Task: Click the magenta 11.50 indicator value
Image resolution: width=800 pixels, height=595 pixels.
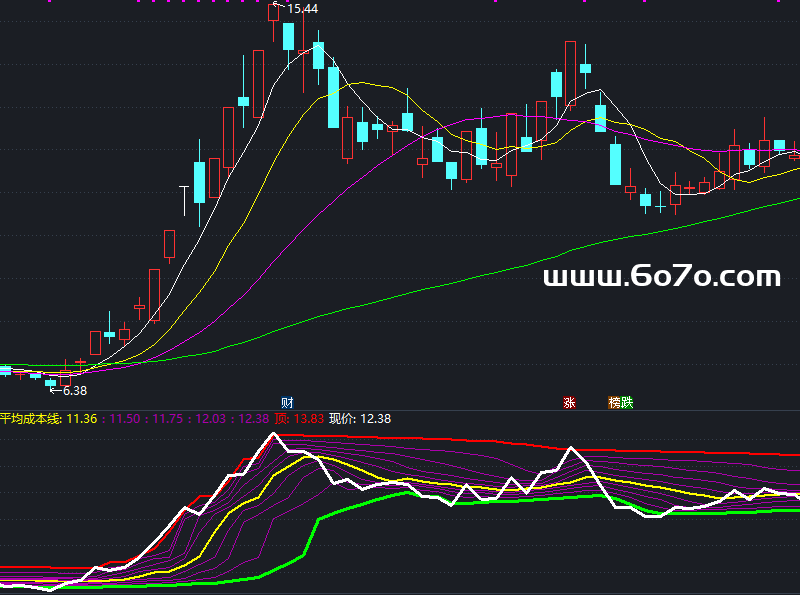Action: pos(125,418)
